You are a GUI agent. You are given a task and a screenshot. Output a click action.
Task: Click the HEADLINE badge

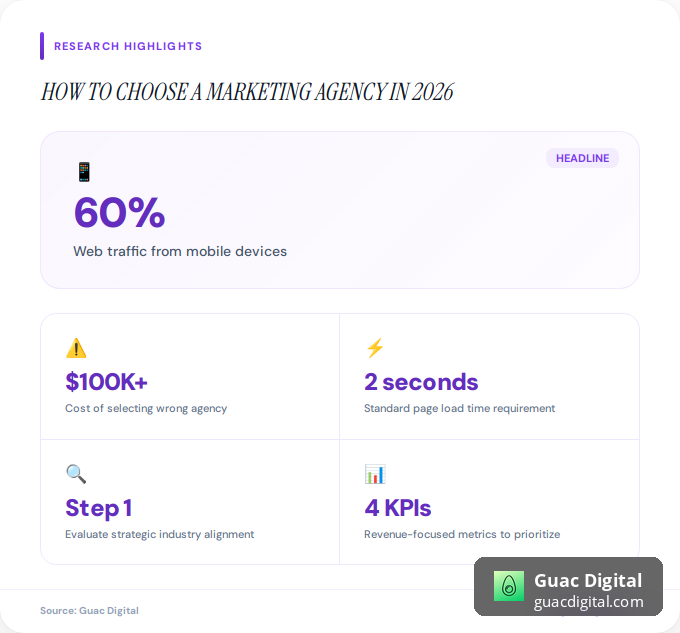[x=582, y=158]
